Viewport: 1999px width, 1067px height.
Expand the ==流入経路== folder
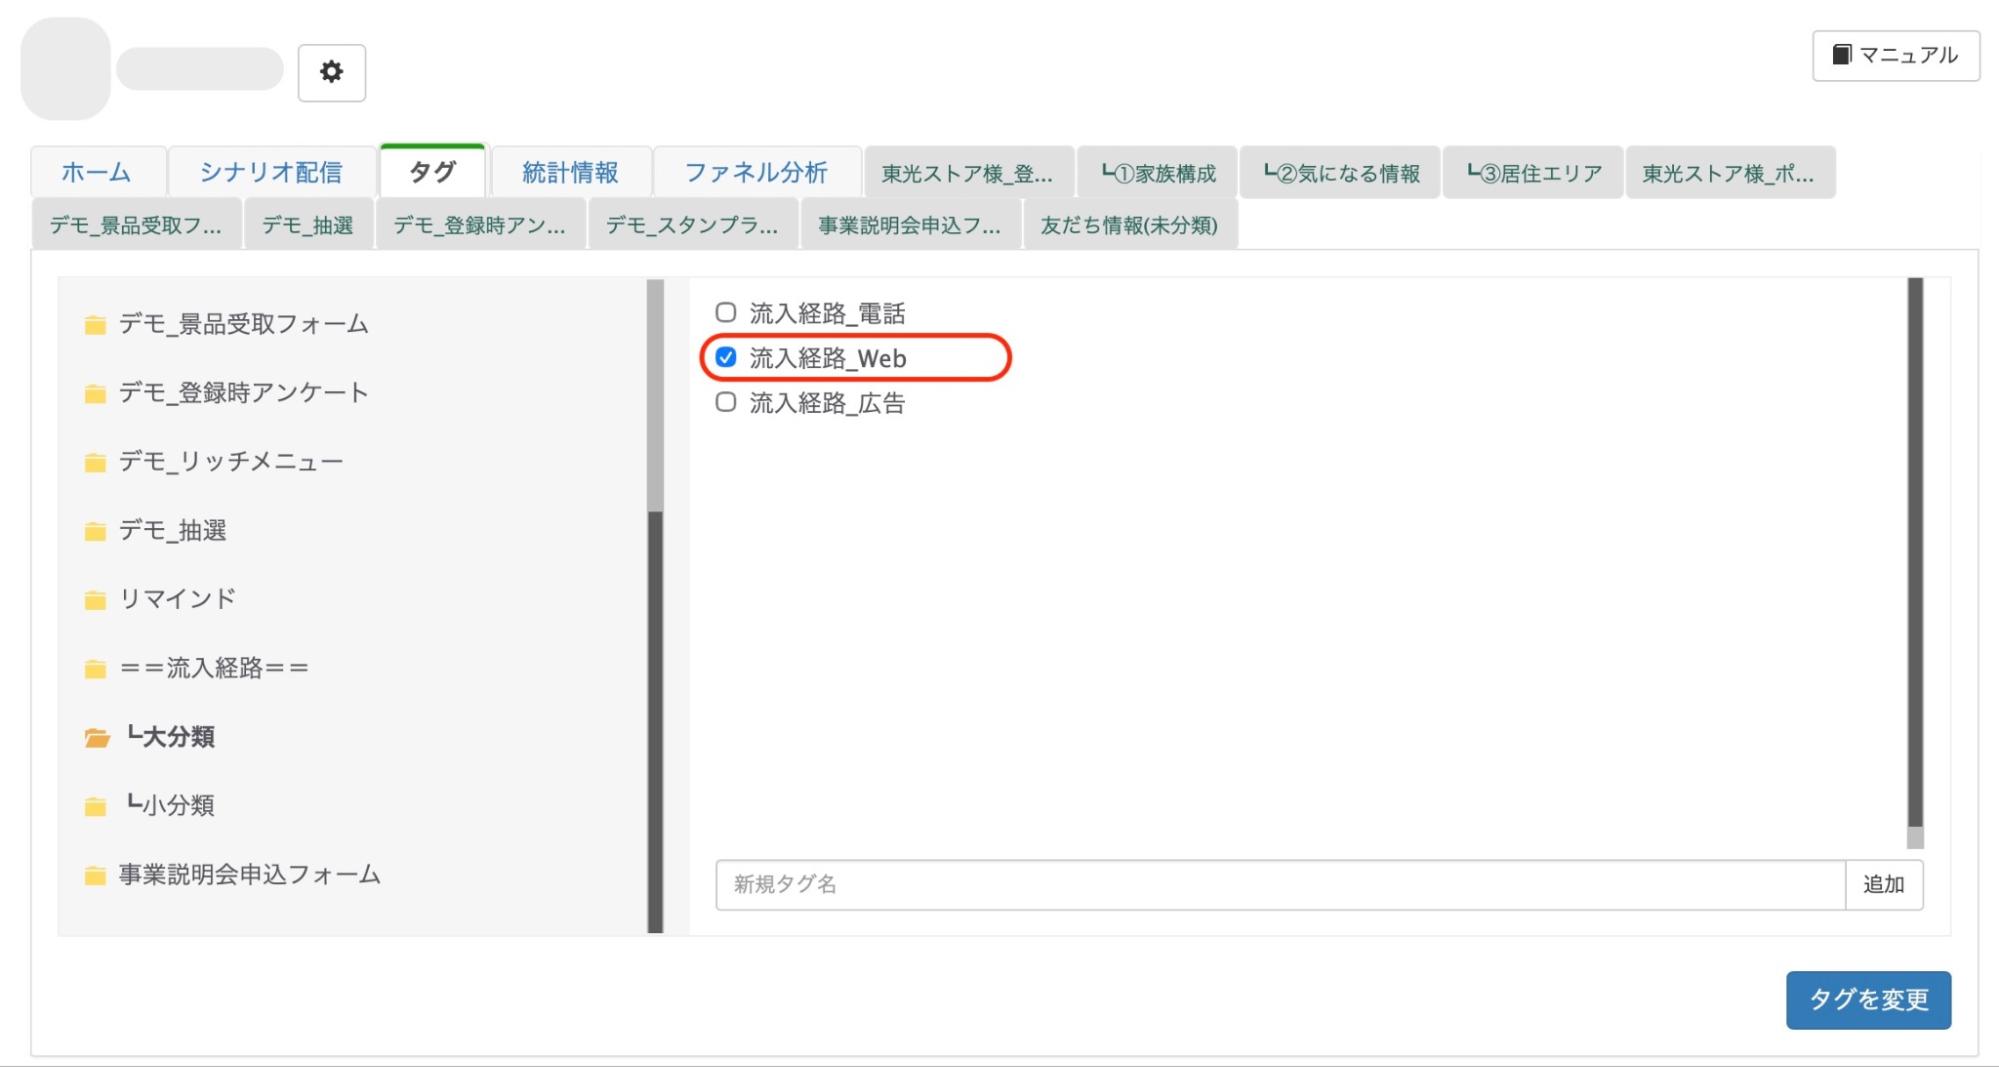click(x=210, y=668)
